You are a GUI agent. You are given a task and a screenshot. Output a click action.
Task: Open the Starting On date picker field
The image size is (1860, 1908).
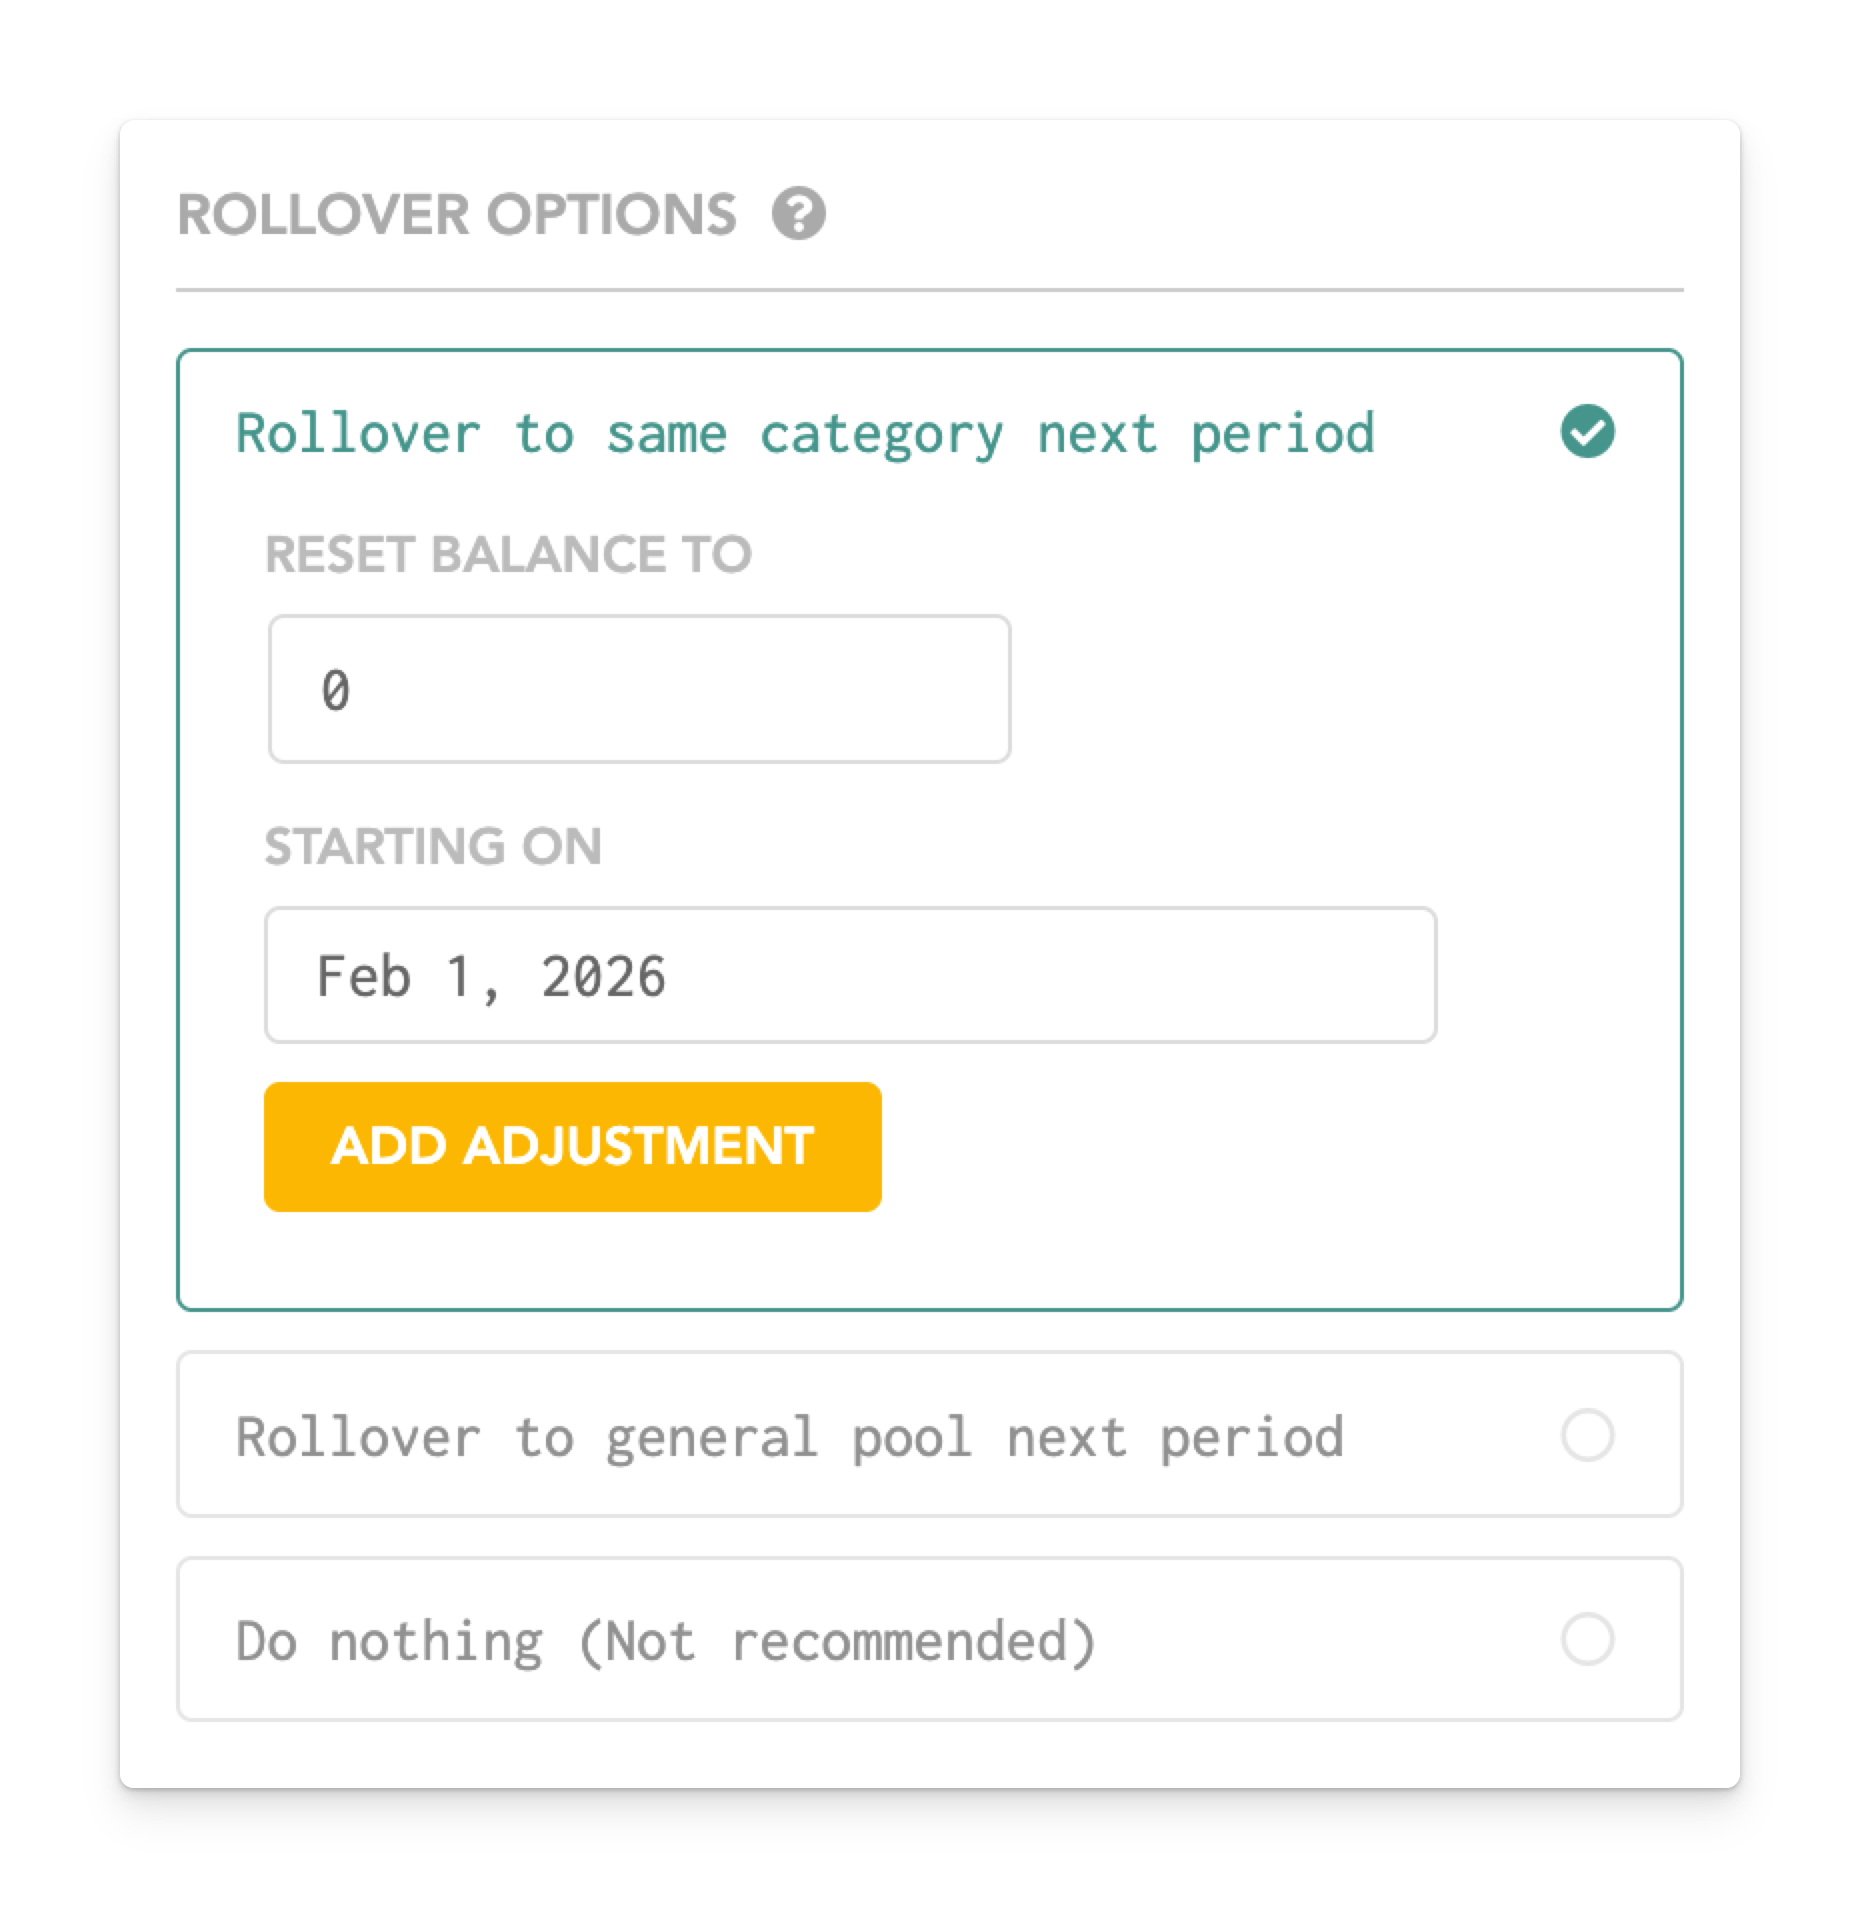[x=850, y=975]
